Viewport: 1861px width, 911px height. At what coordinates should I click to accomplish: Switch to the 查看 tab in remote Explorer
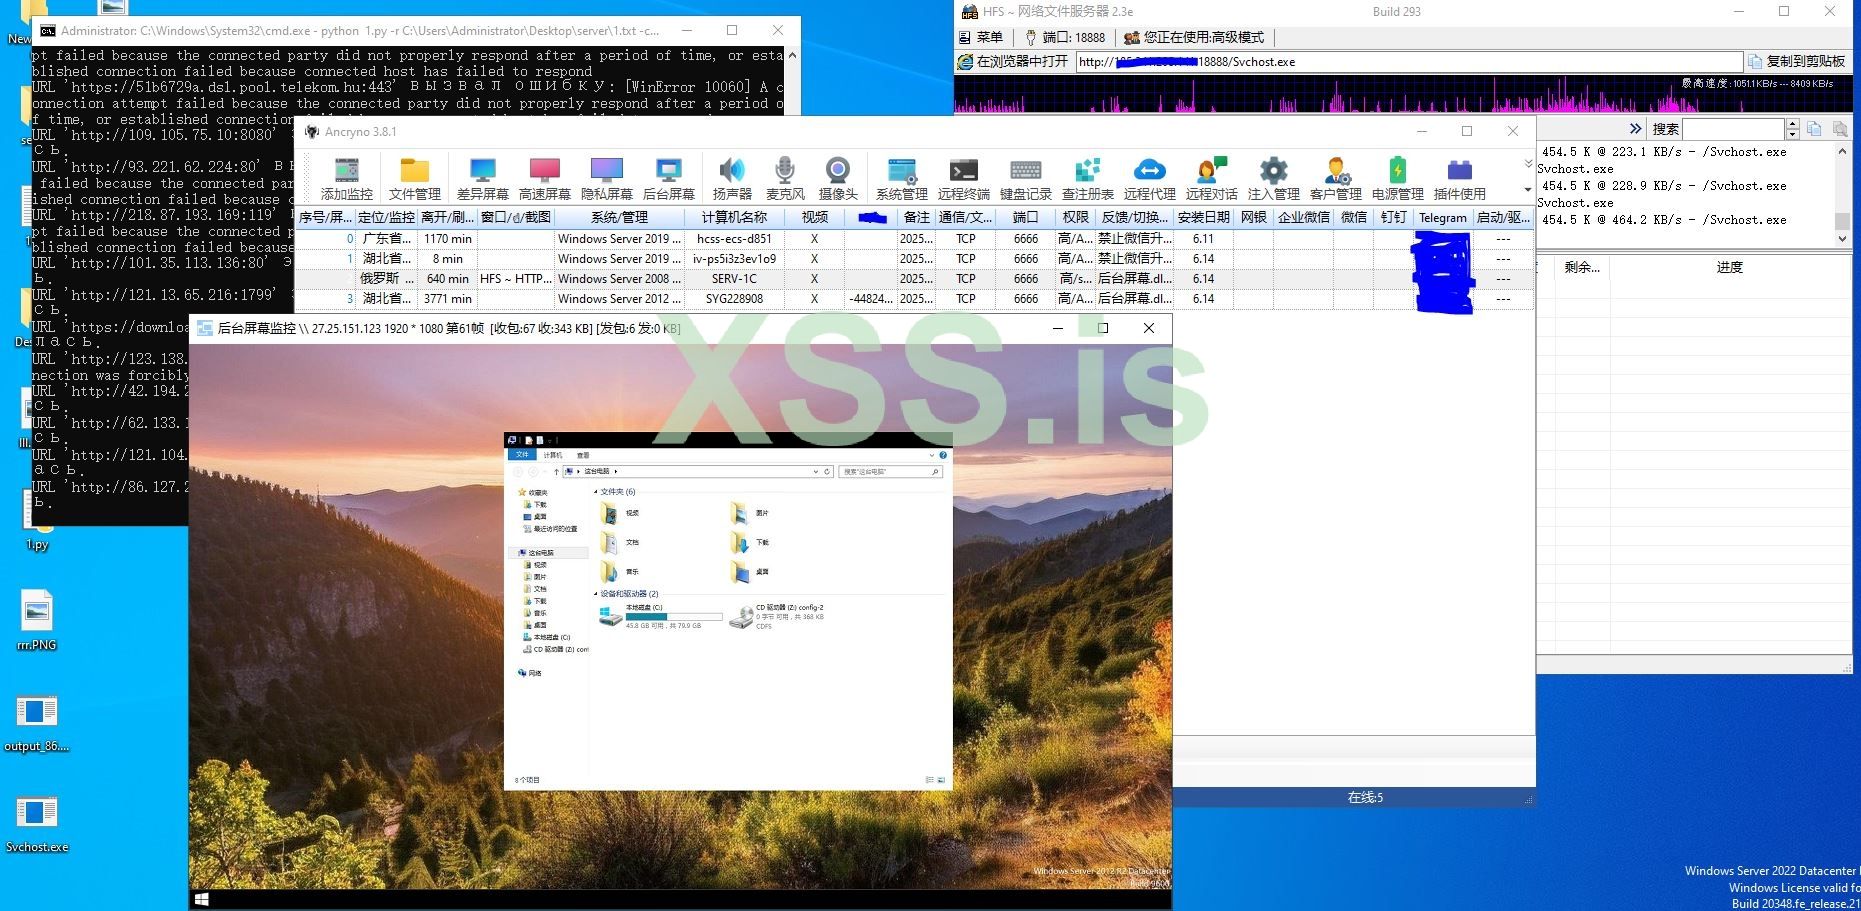point(583,455)
